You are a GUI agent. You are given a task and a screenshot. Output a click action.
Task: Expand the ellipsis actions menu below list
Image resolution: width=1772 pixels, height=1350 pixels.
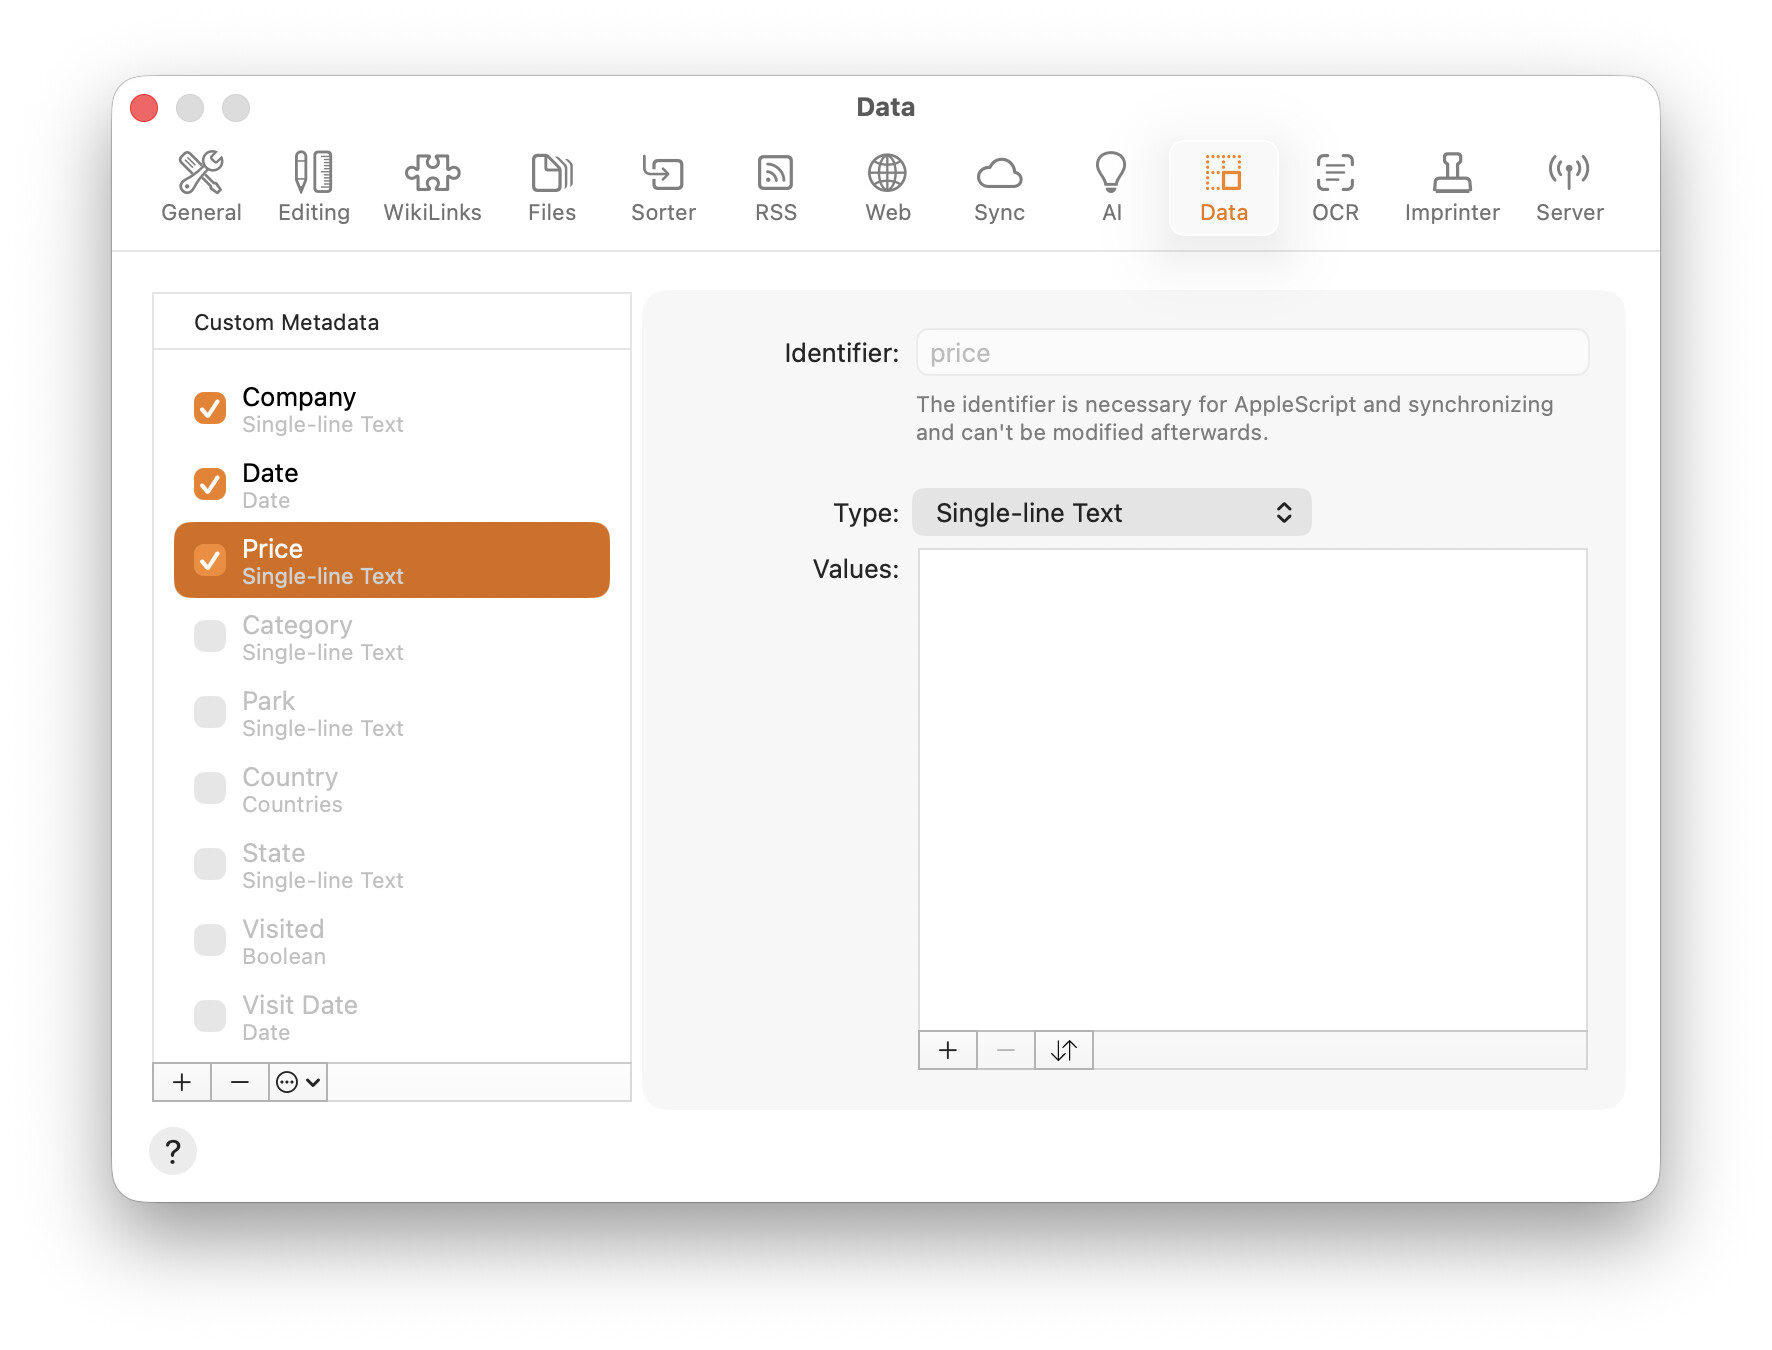(298, 1082)
